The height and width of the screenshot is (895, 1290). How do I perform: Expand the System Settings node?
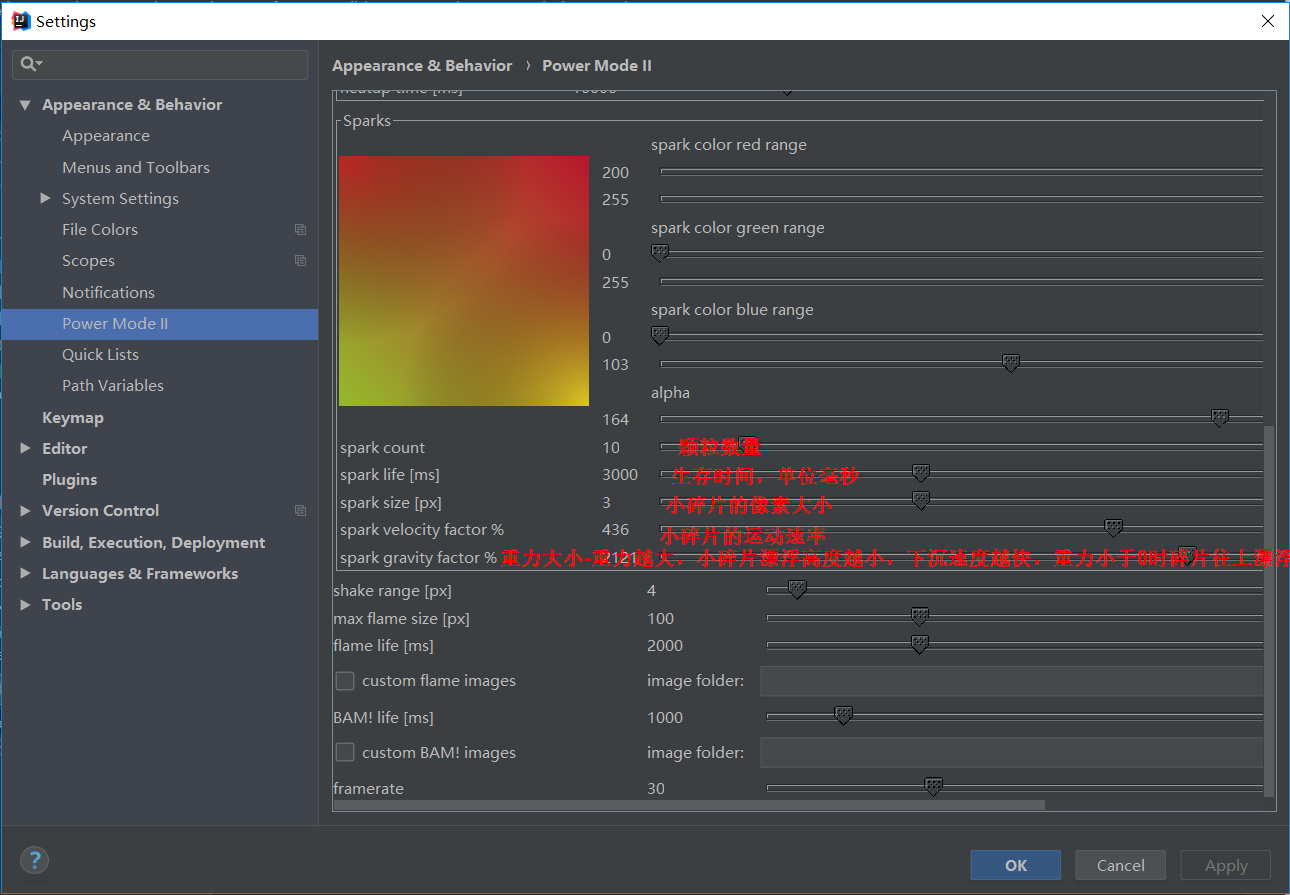pos(44,198)
